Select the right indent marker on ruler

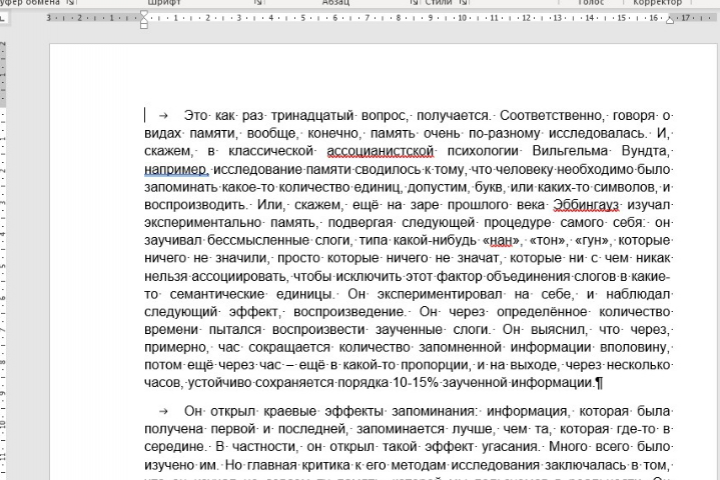[670, 20]
